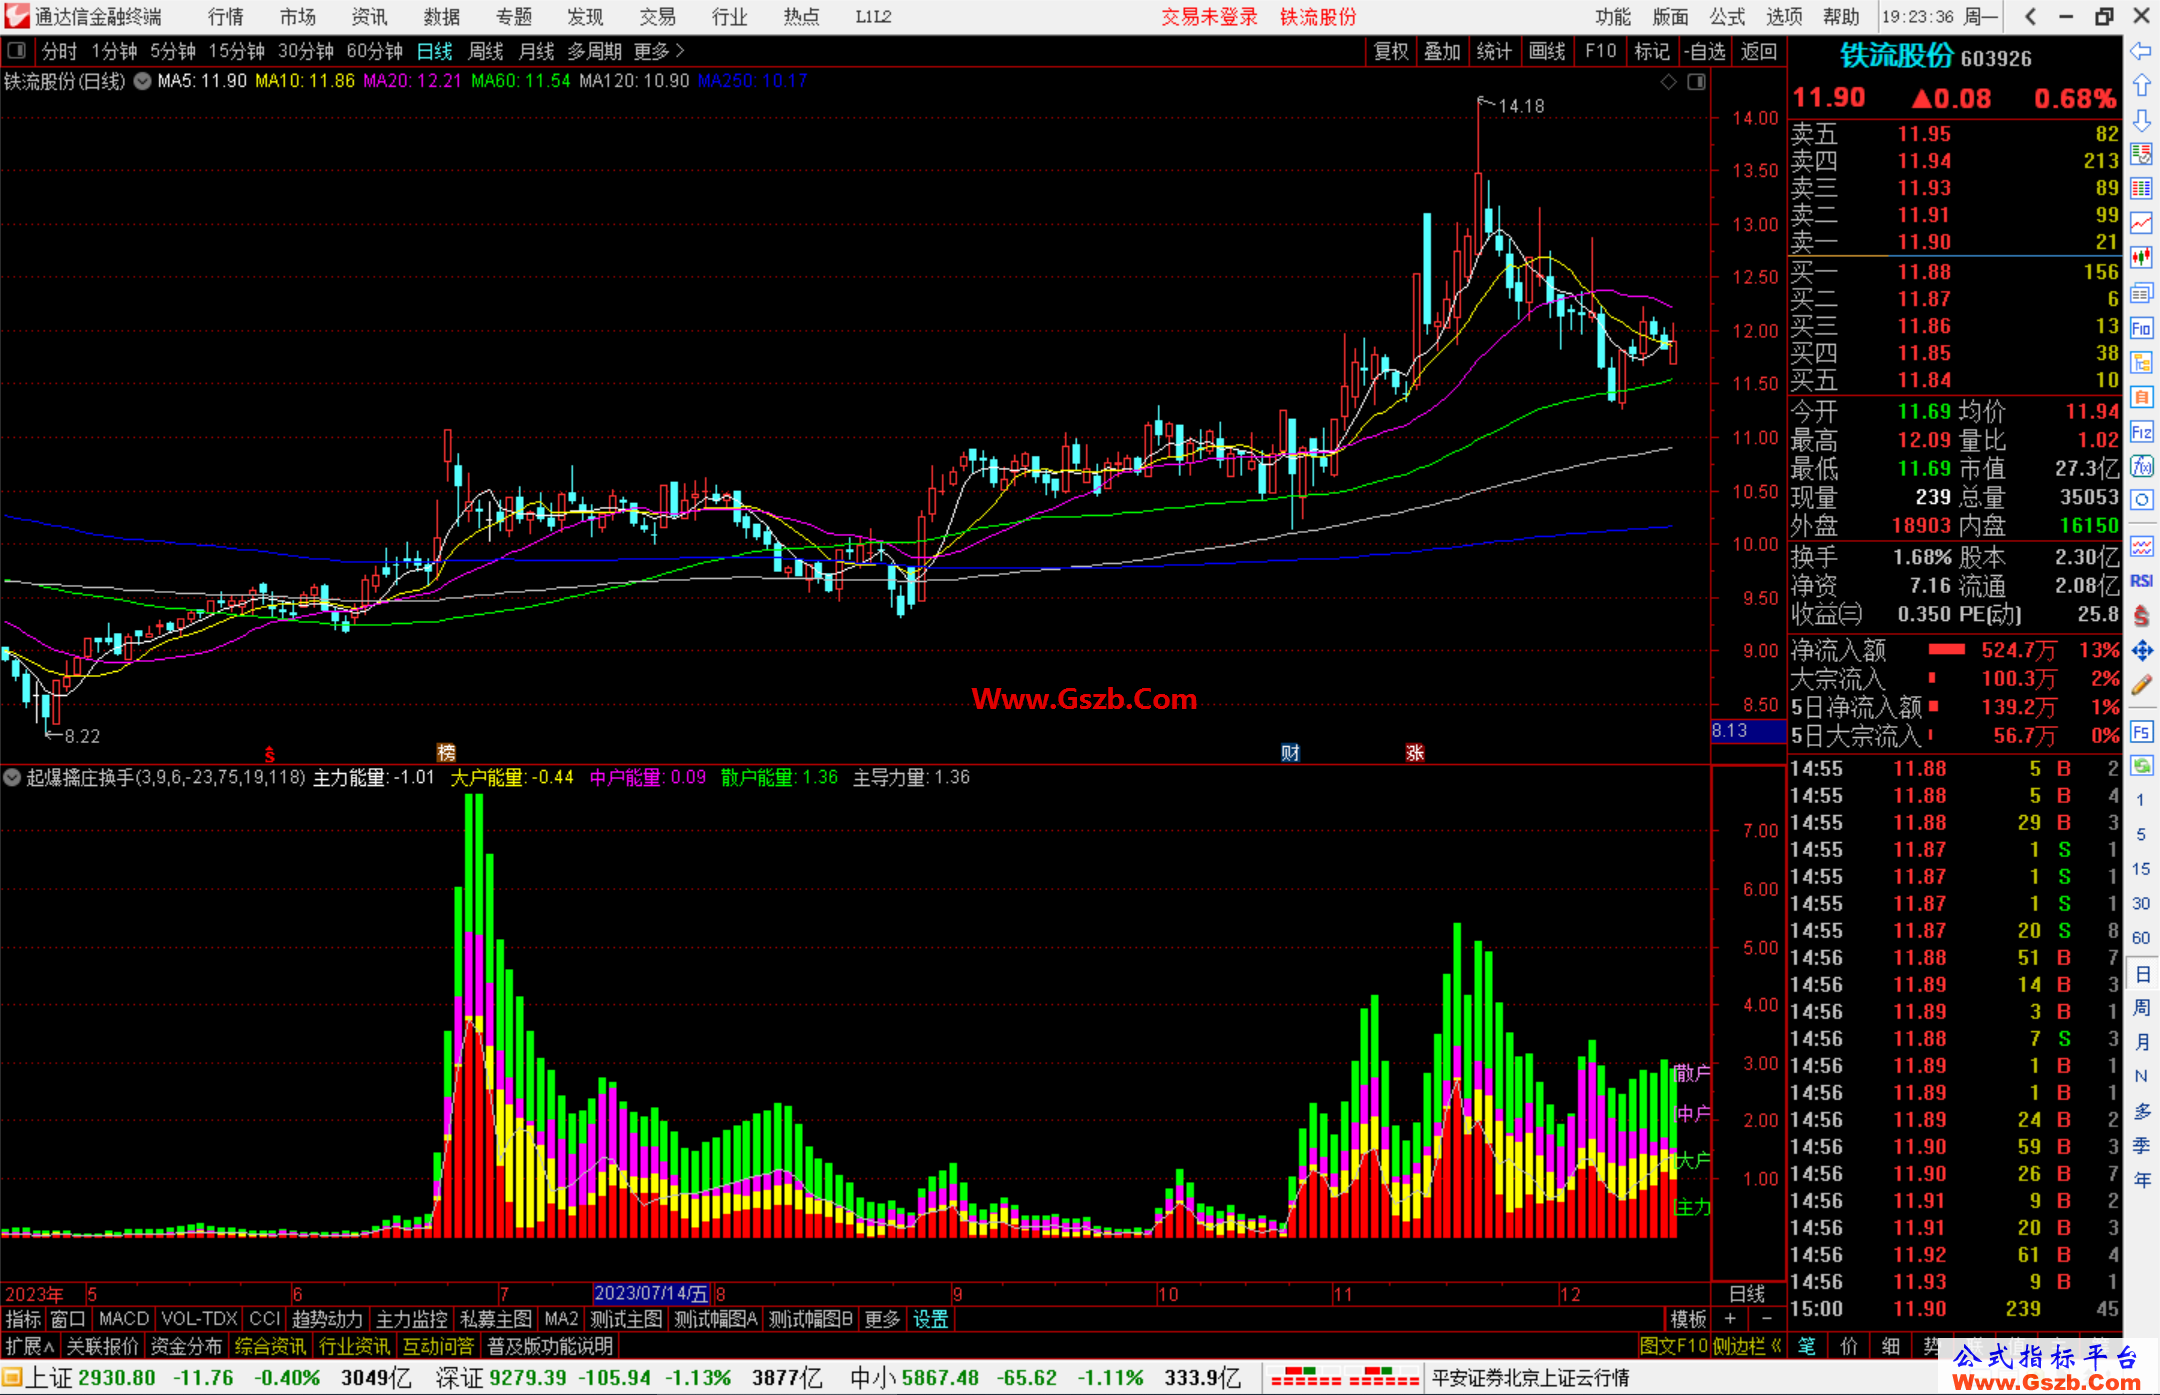This screenshot has height=1395, width=2160.
Task: Switch to 5 minute period in sidebar
Action: (2140, 834)
